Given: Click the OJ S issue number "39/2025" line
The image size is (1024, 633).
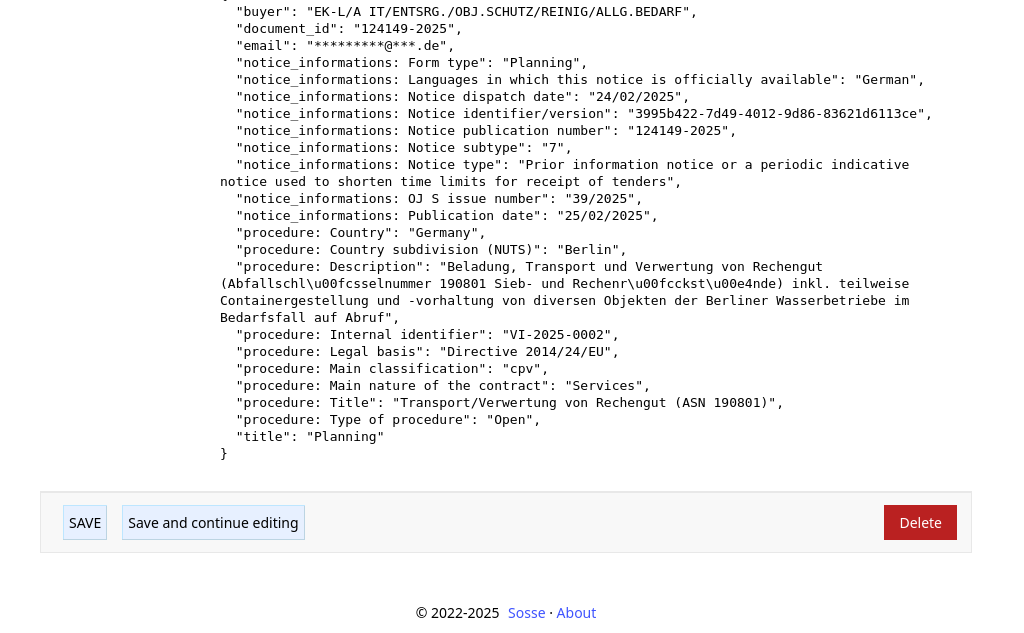Looking at the screenshot, I should 440,199.
